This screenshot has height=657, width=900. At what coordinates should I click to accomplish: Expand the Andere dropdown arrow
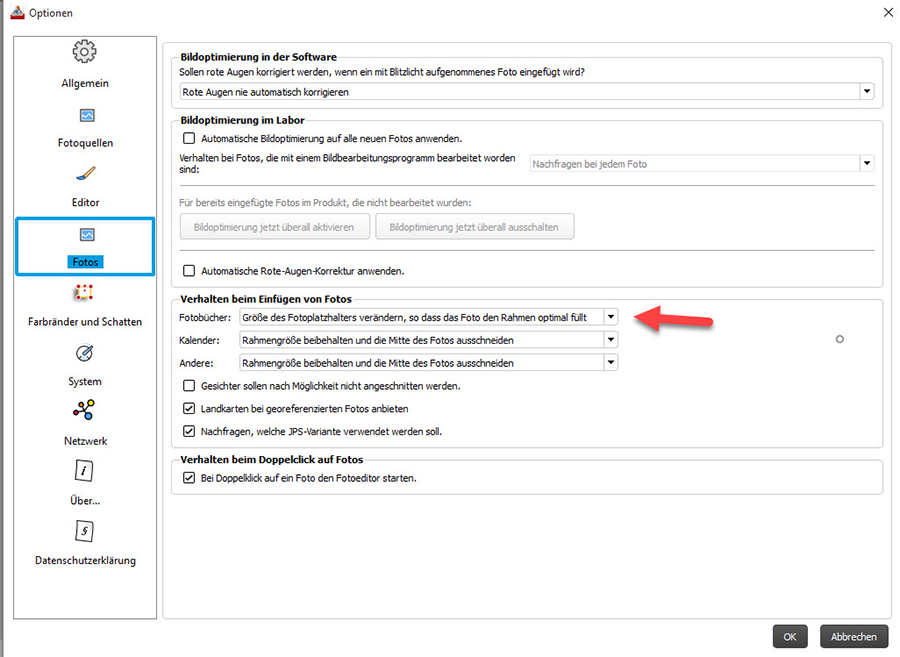click(x=611, y=363)
